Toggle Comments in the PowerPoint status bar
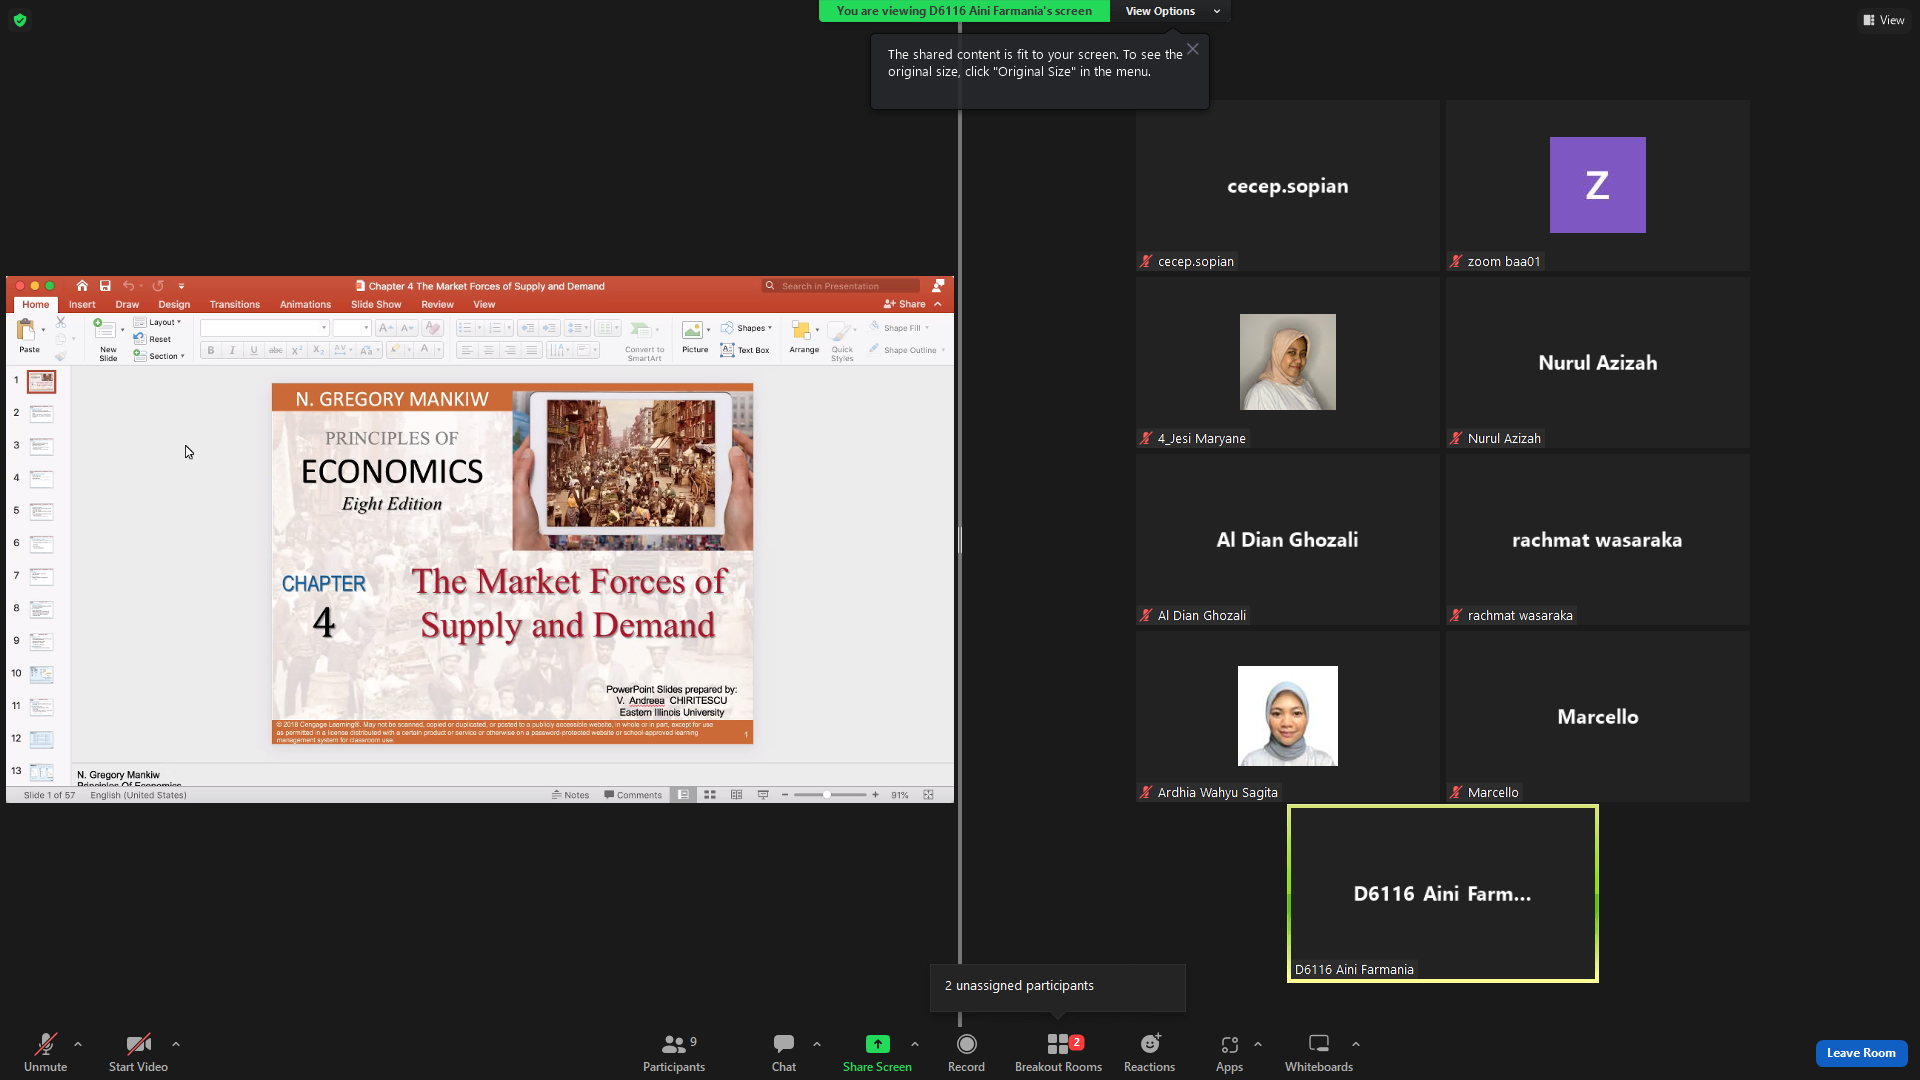This screenshot has width=1920, height=1080. tap(633, 795)
